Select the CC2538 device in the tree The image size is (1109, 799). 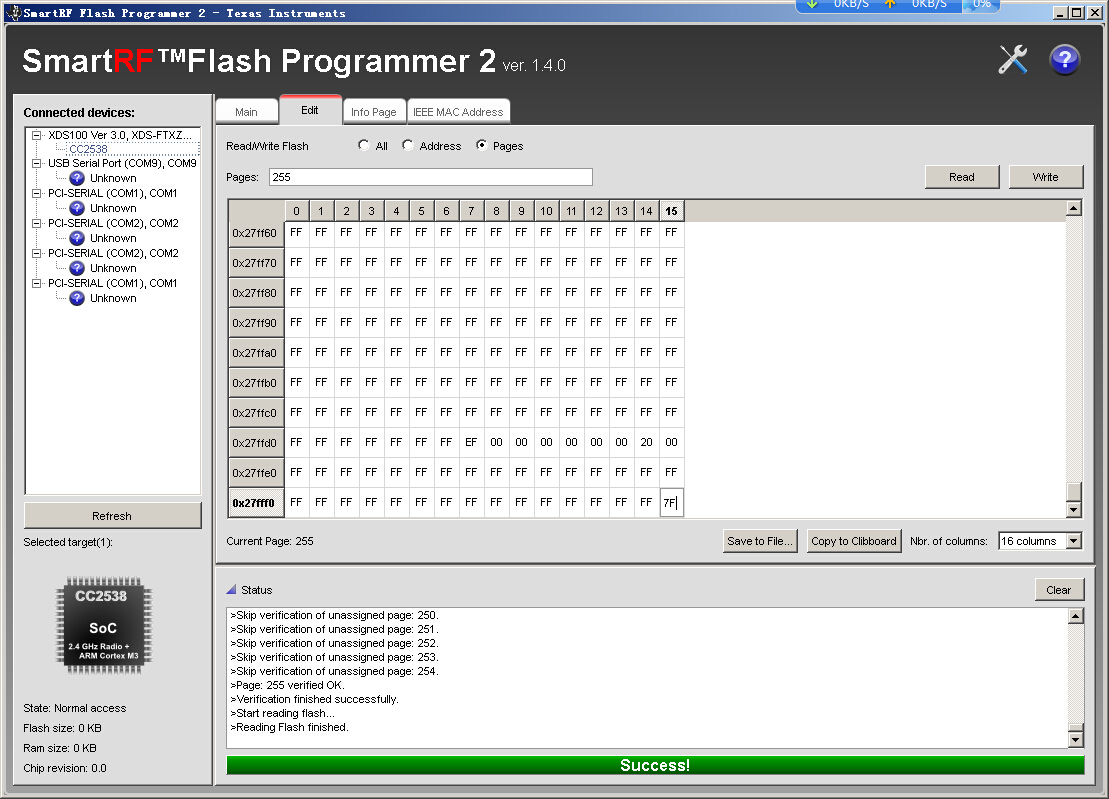tap(88, 149)
